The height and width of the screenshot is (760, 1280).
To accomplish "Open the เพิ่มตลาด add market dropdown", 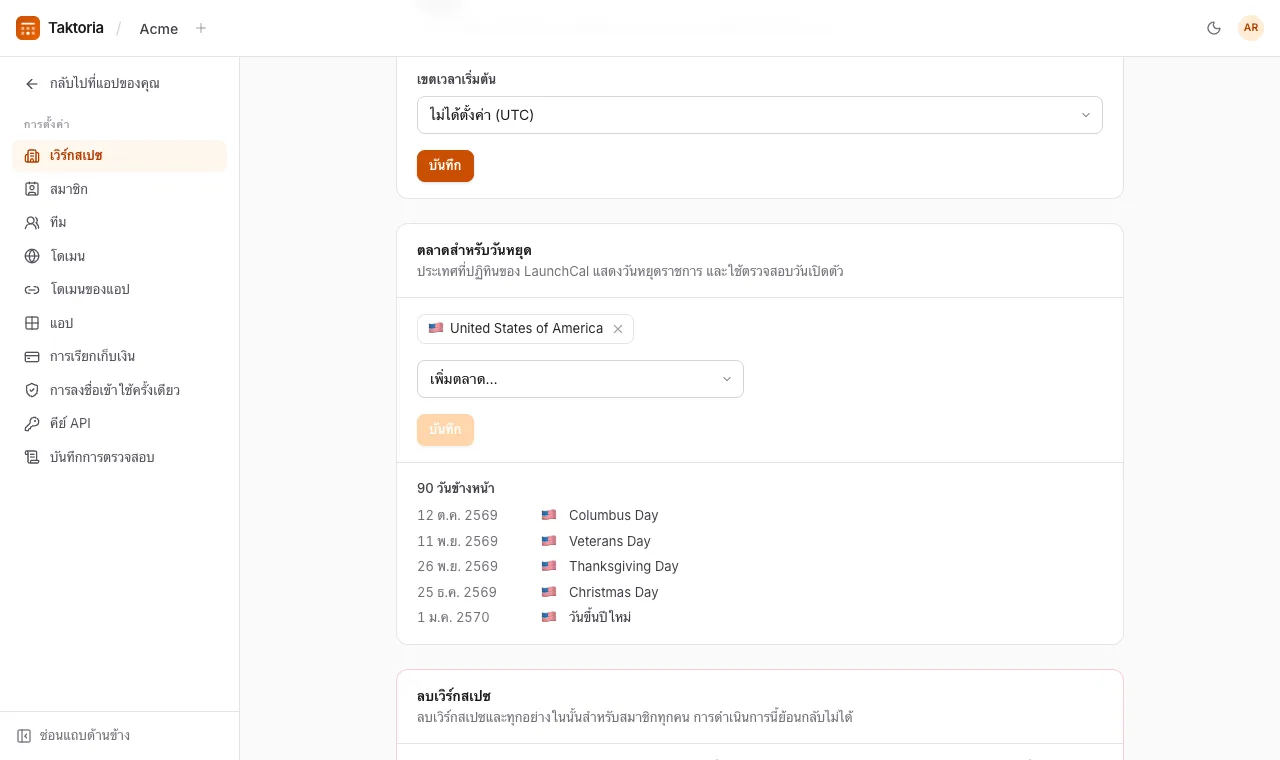I will coord(580,379).
